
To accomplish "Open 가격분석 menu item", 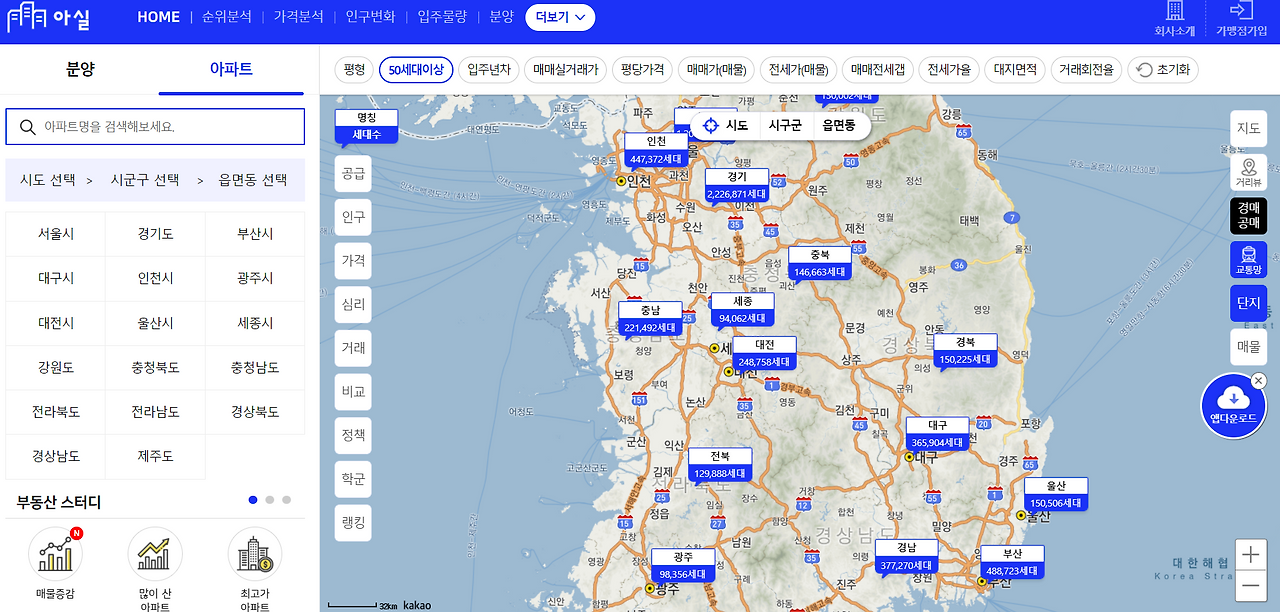I will [298, 17].
